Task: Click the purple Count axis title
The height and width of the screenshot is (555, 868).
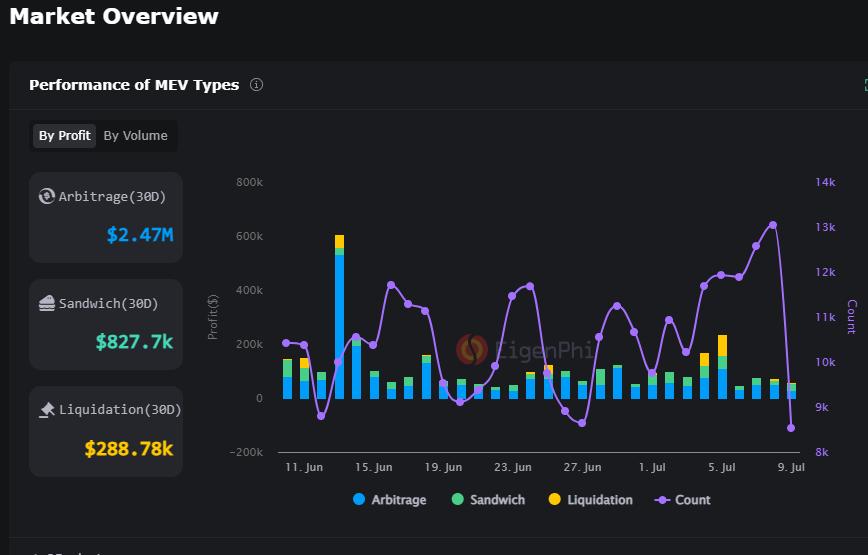Action: tap(852, 317)
